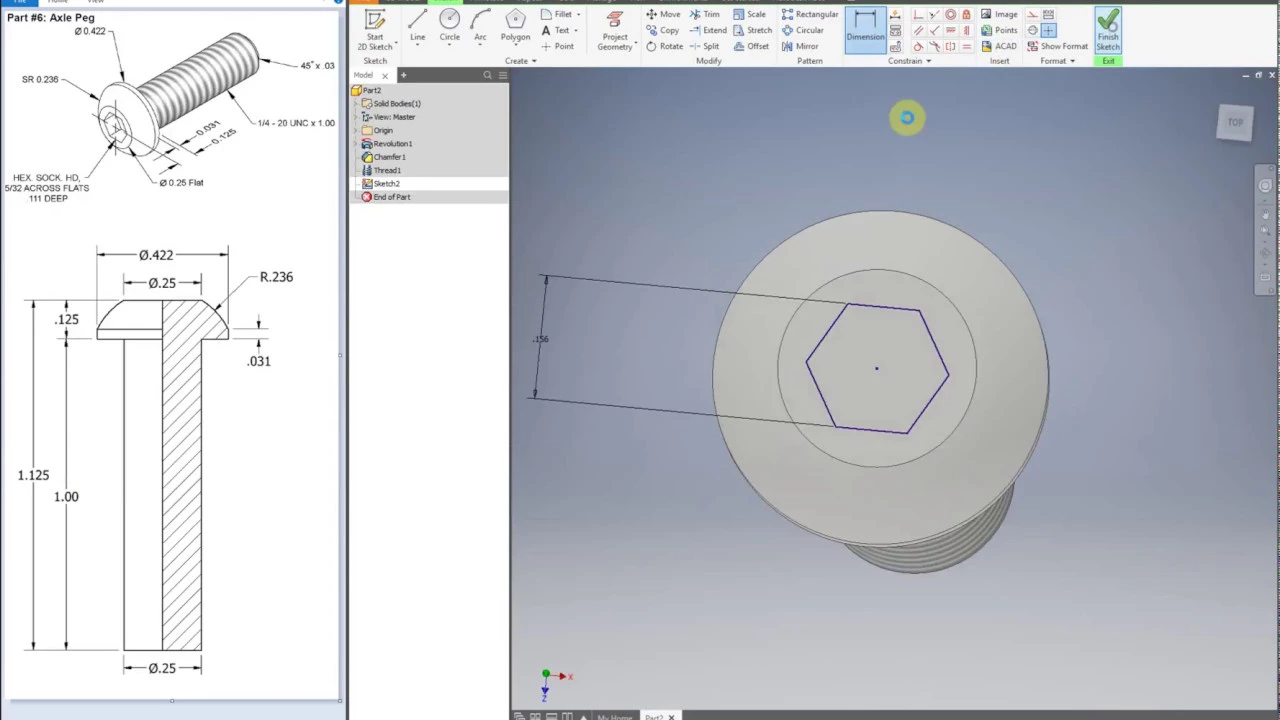
Task: Open the My Home tab
Action: coord(615,717)
